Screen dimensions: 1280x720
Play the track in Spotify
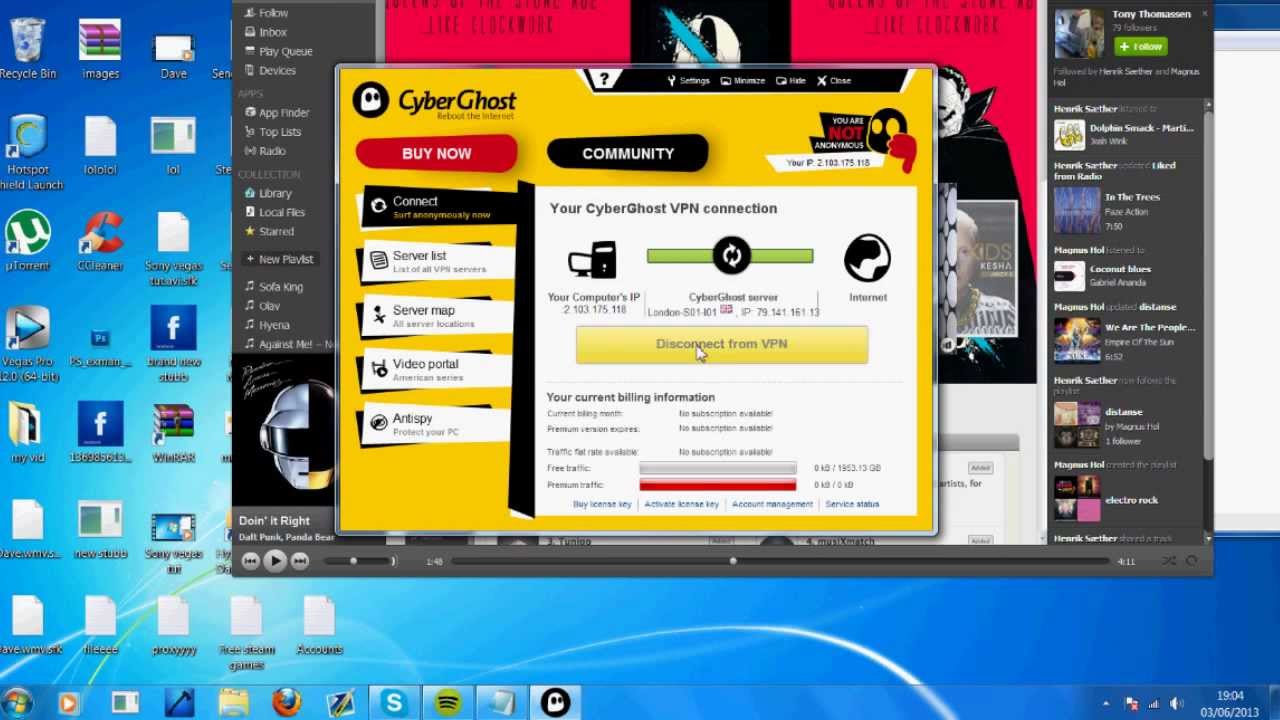click(x=275, y=561)
